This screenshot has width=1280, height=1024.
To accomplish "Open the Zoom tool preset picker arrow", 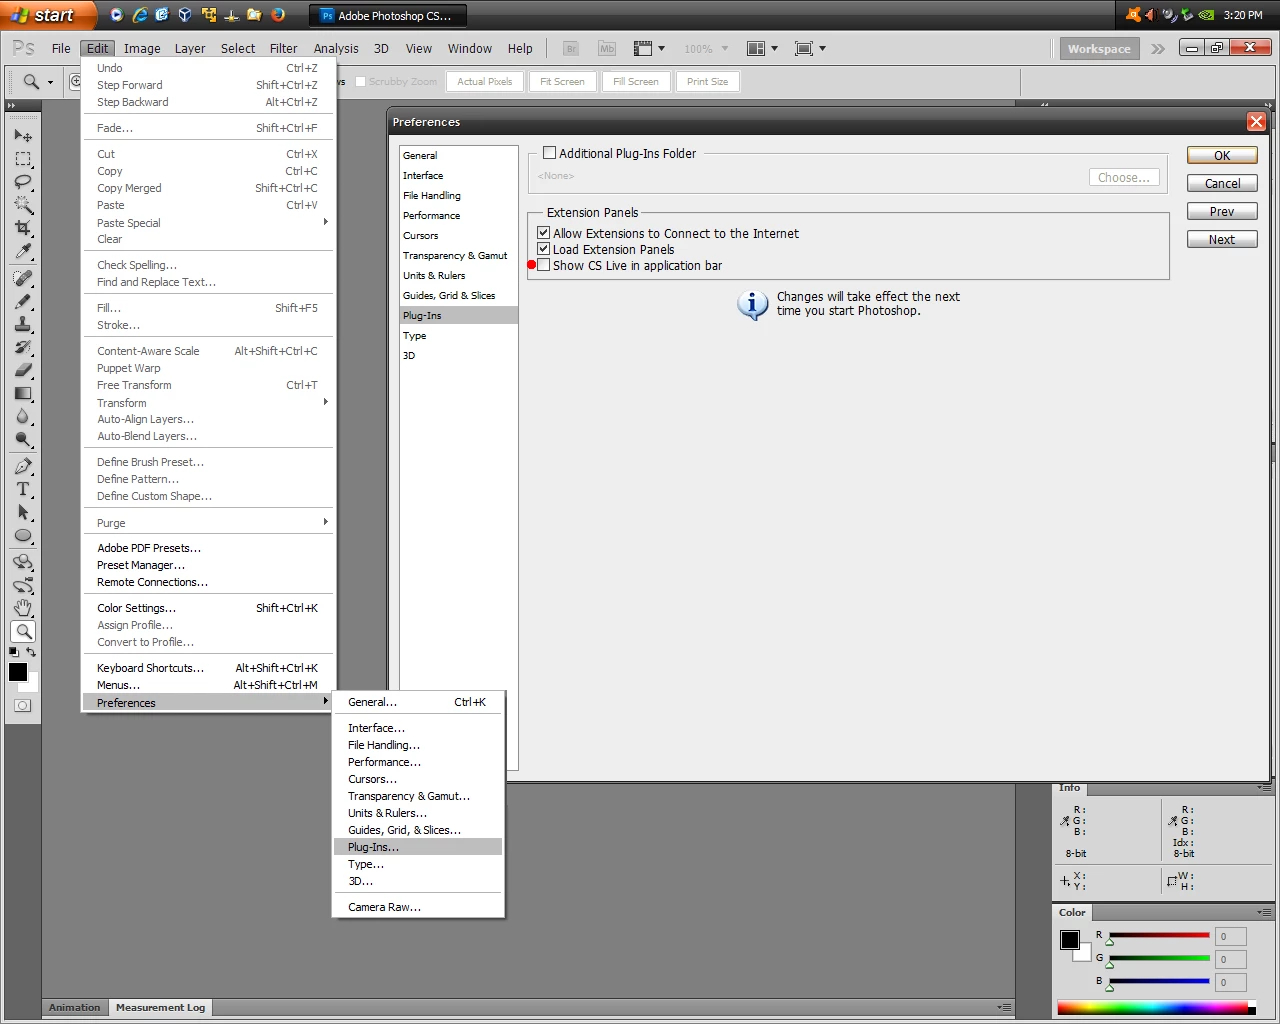I will (50, 82).
